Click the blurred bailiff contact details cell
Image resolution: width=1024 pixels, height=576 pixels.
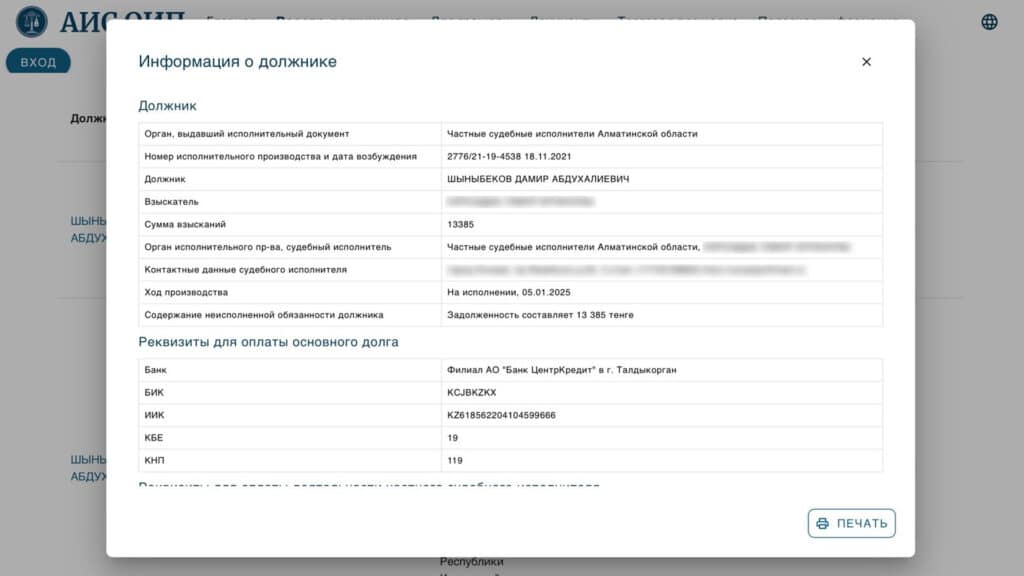click(626, 270)
